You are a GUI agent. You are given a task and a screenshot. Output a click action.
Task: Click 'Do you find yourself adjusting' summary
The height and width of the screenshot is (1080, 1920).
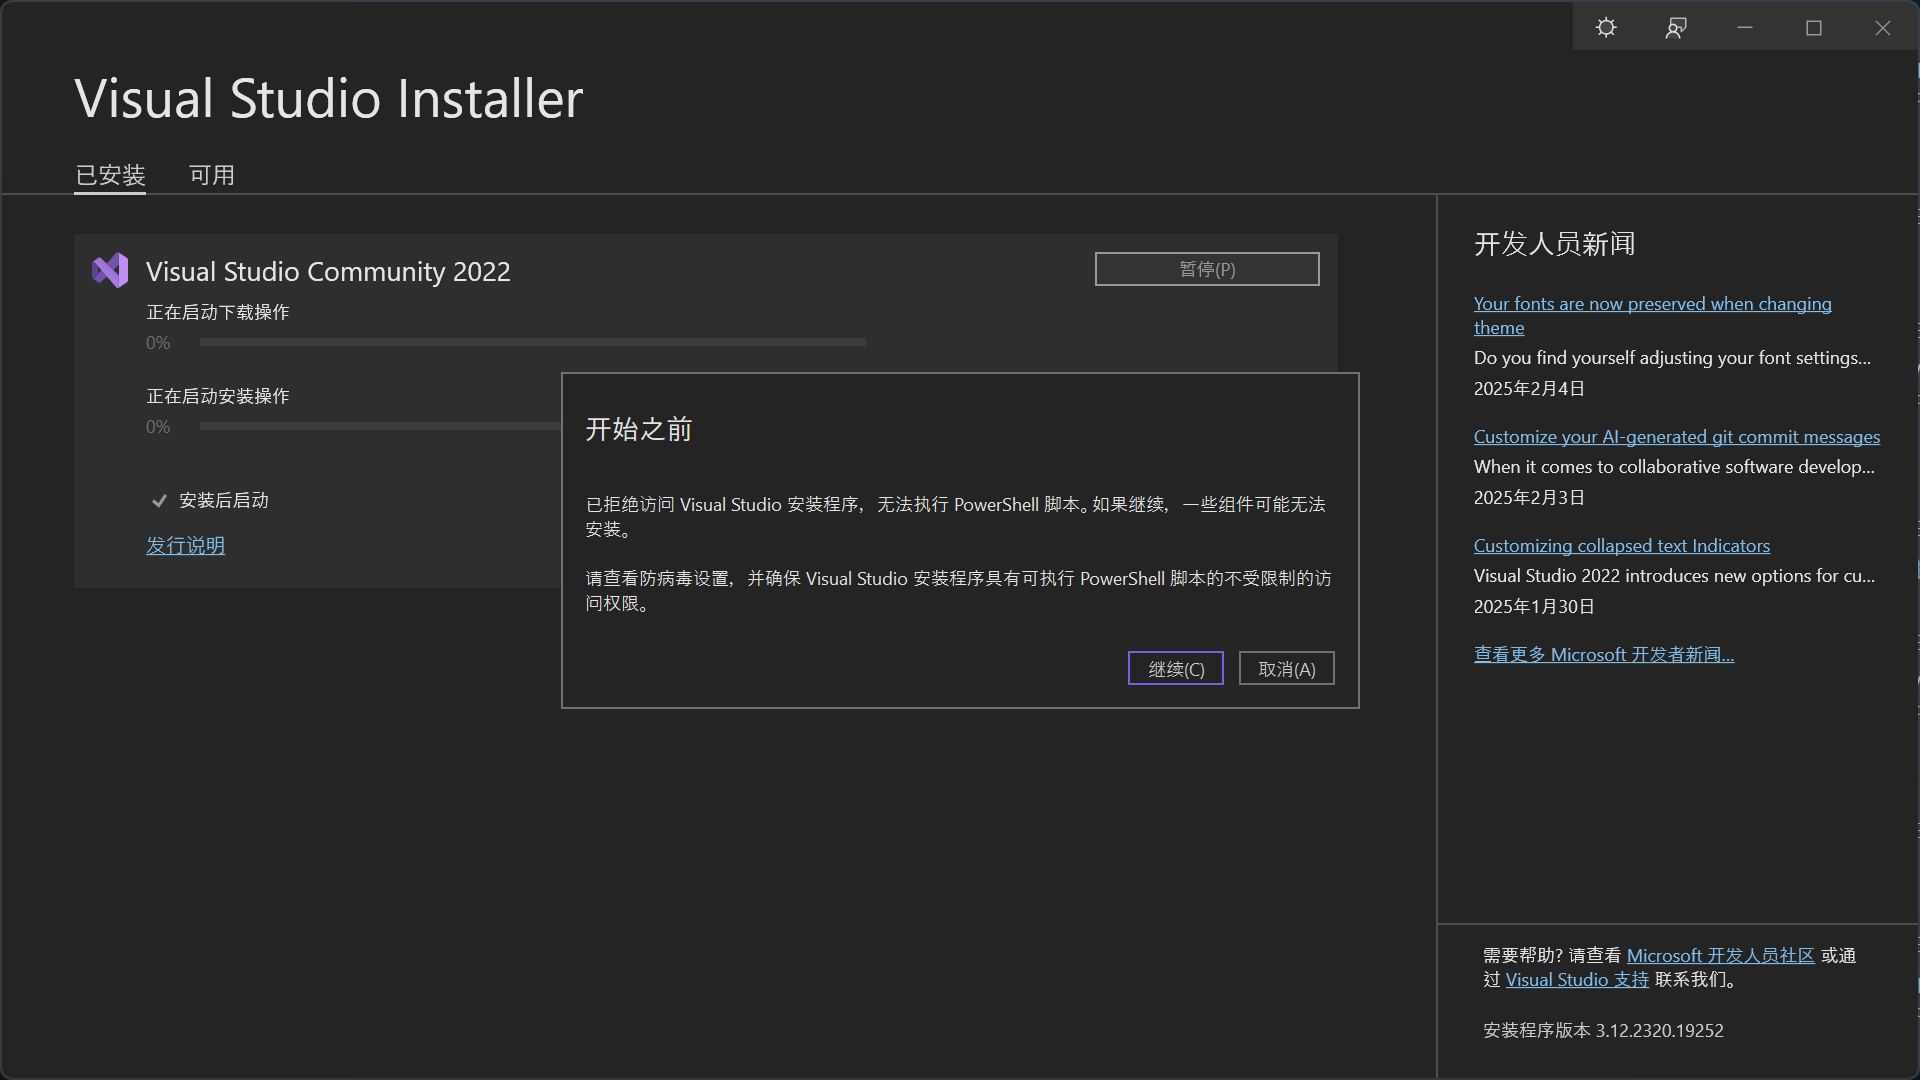coord(1672,358)
